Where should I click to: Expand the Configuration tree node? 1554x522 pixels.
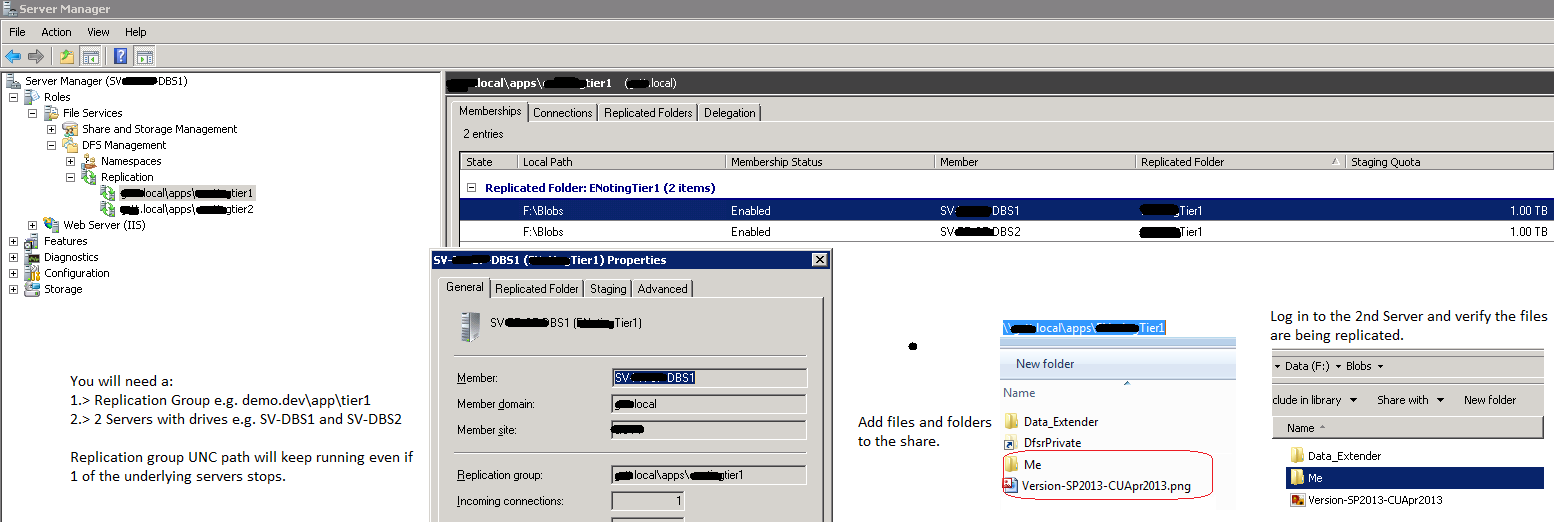pyautogui.click(x=13, y=273)
